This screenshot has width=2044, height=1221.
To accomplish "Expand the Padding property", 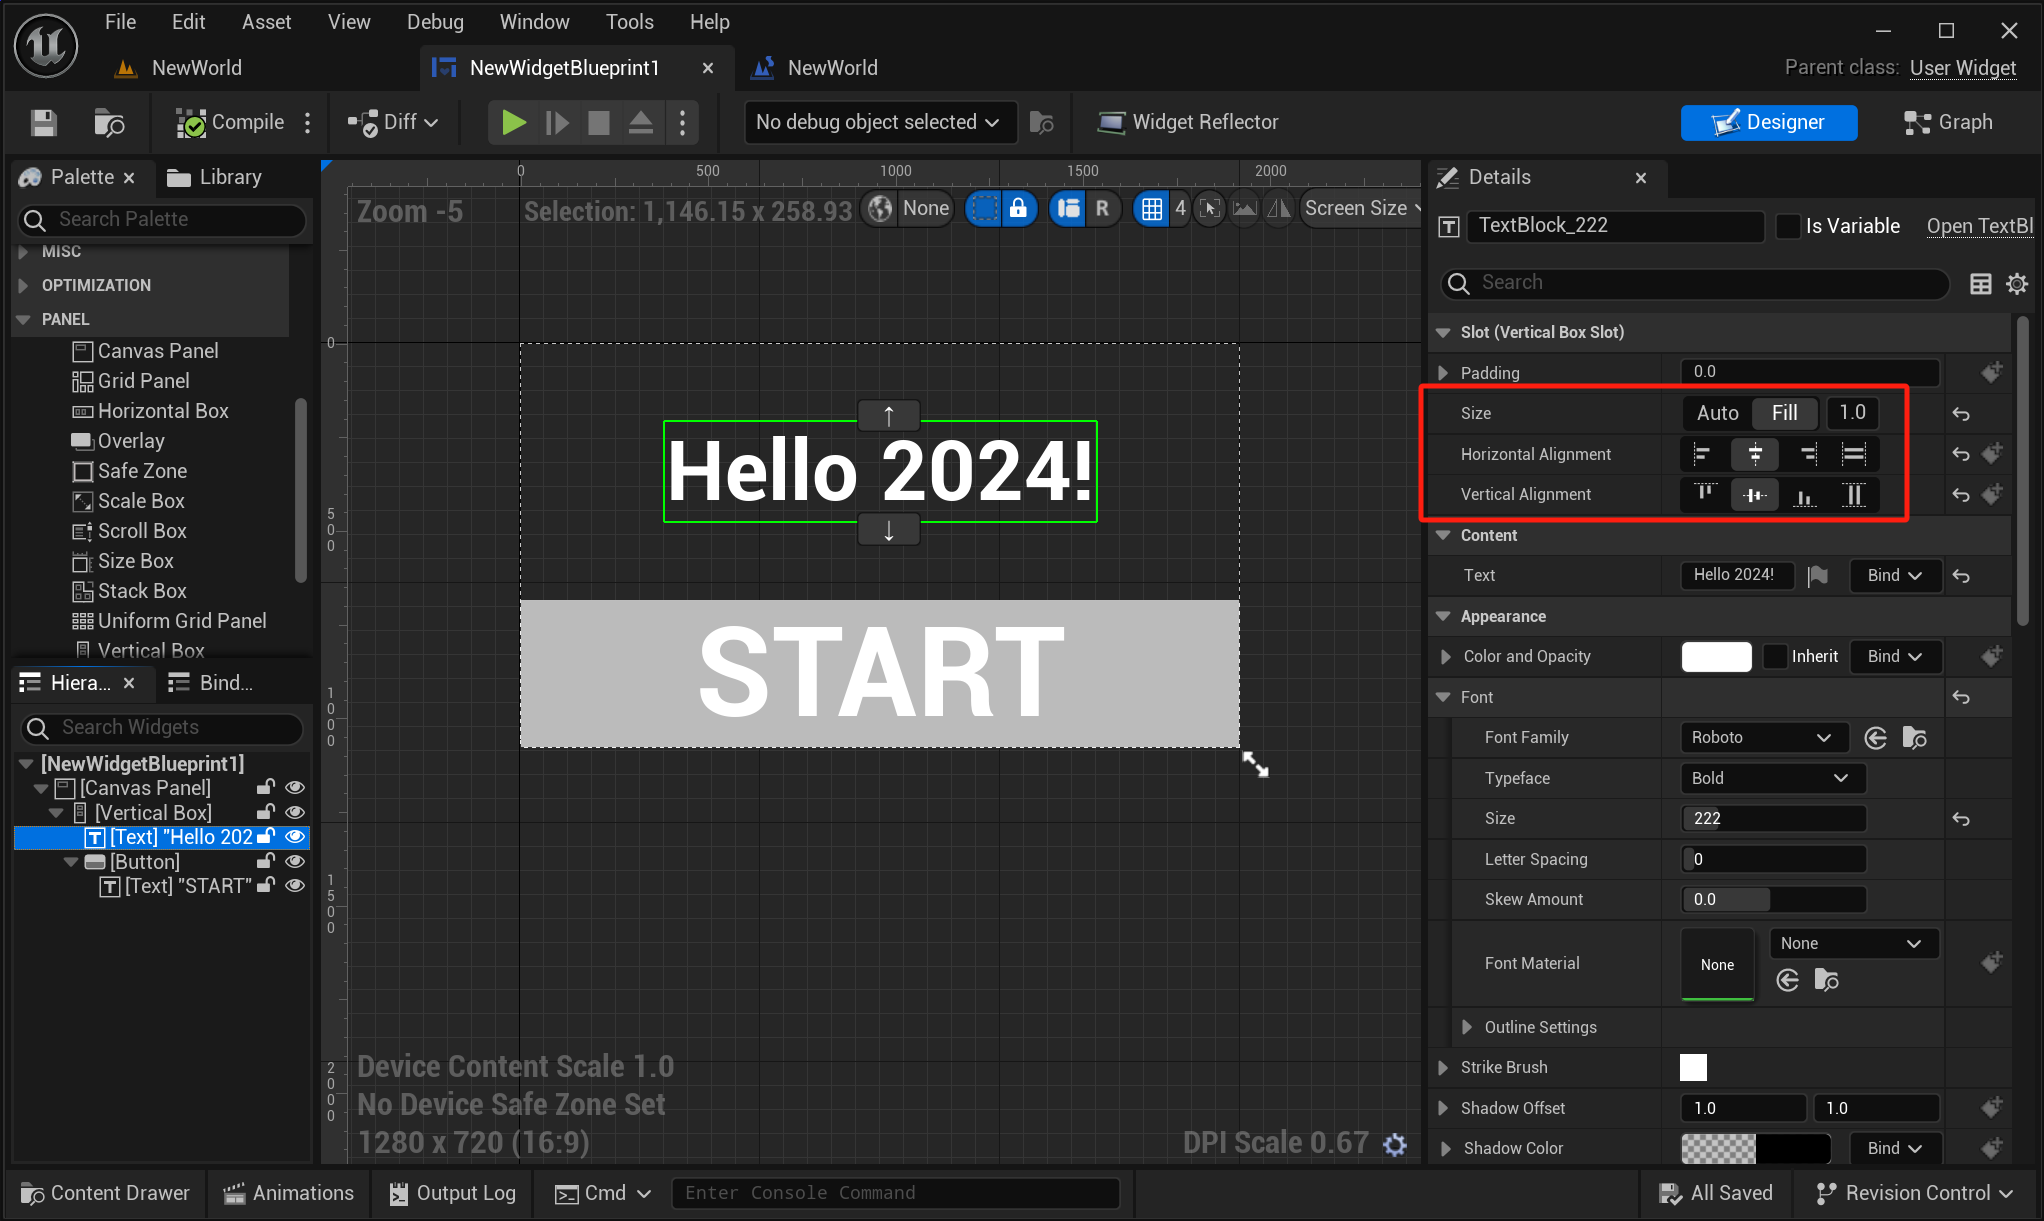I will (x=1443, y=373).
